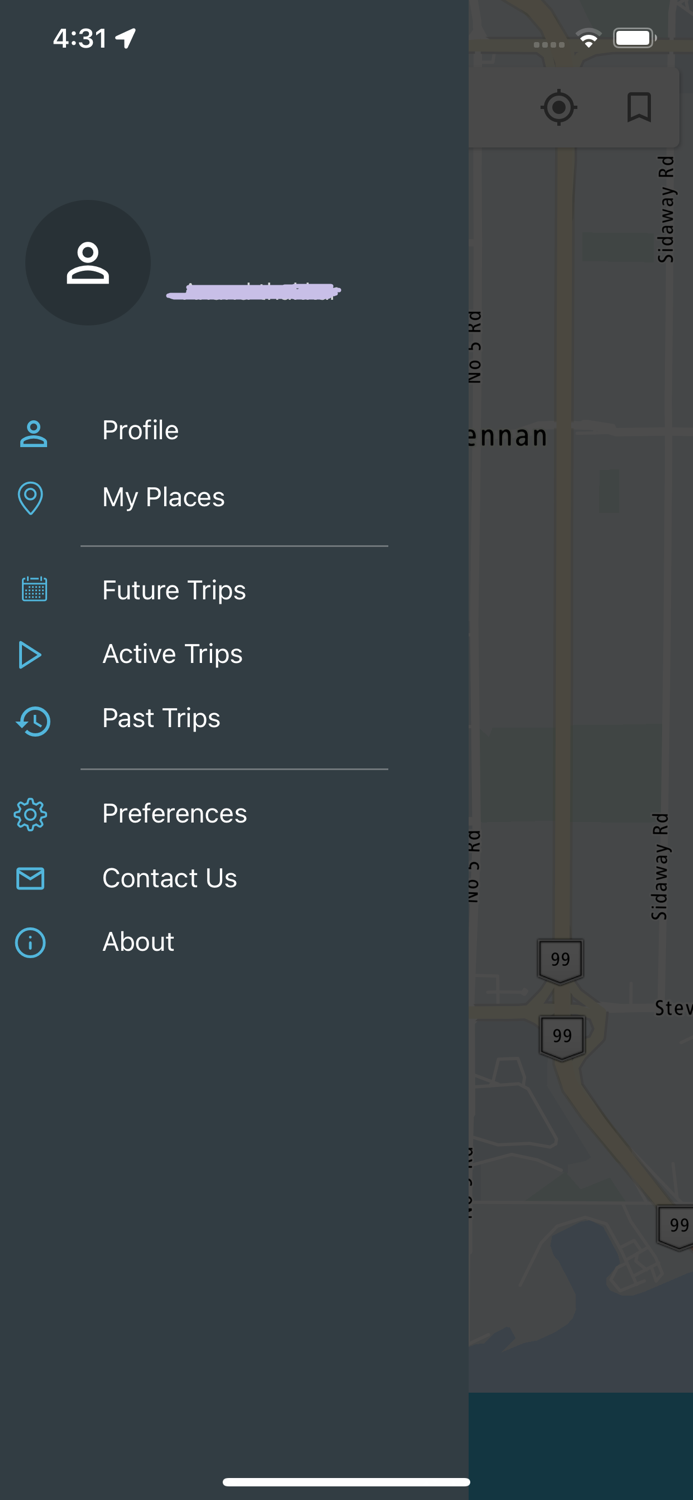
Task: Choose Contact Us
Action: tap(169, 878)
